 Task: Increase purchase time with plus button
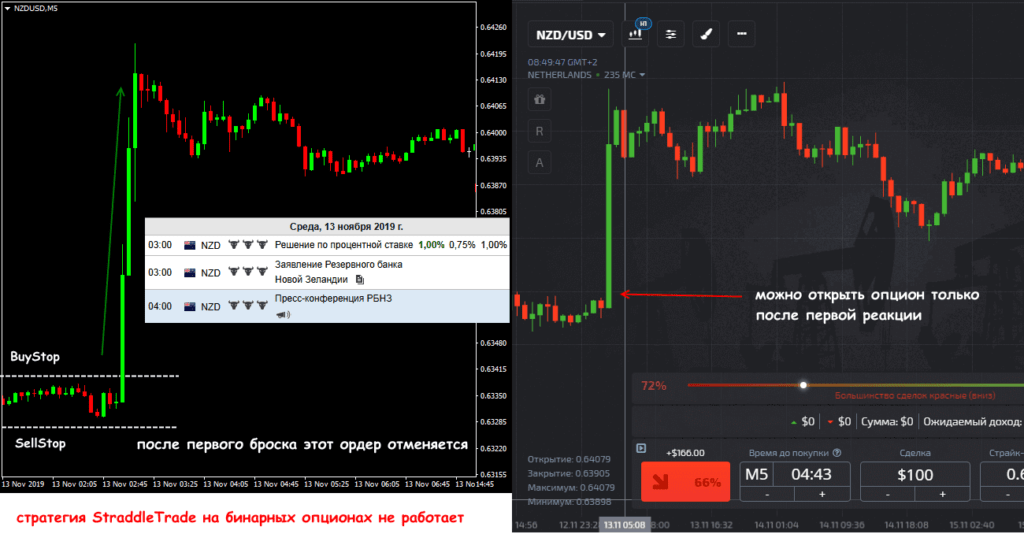(822, 495)
